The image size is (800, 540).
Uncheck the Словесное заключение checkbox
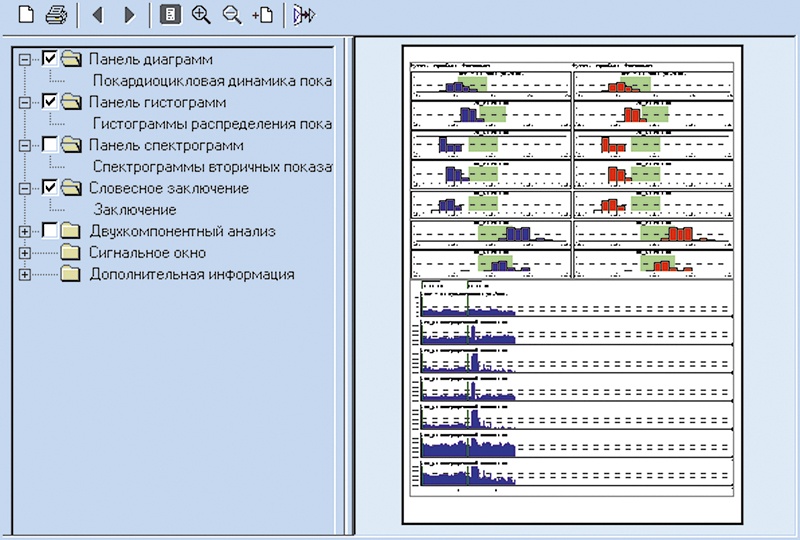tap(50, 188)
